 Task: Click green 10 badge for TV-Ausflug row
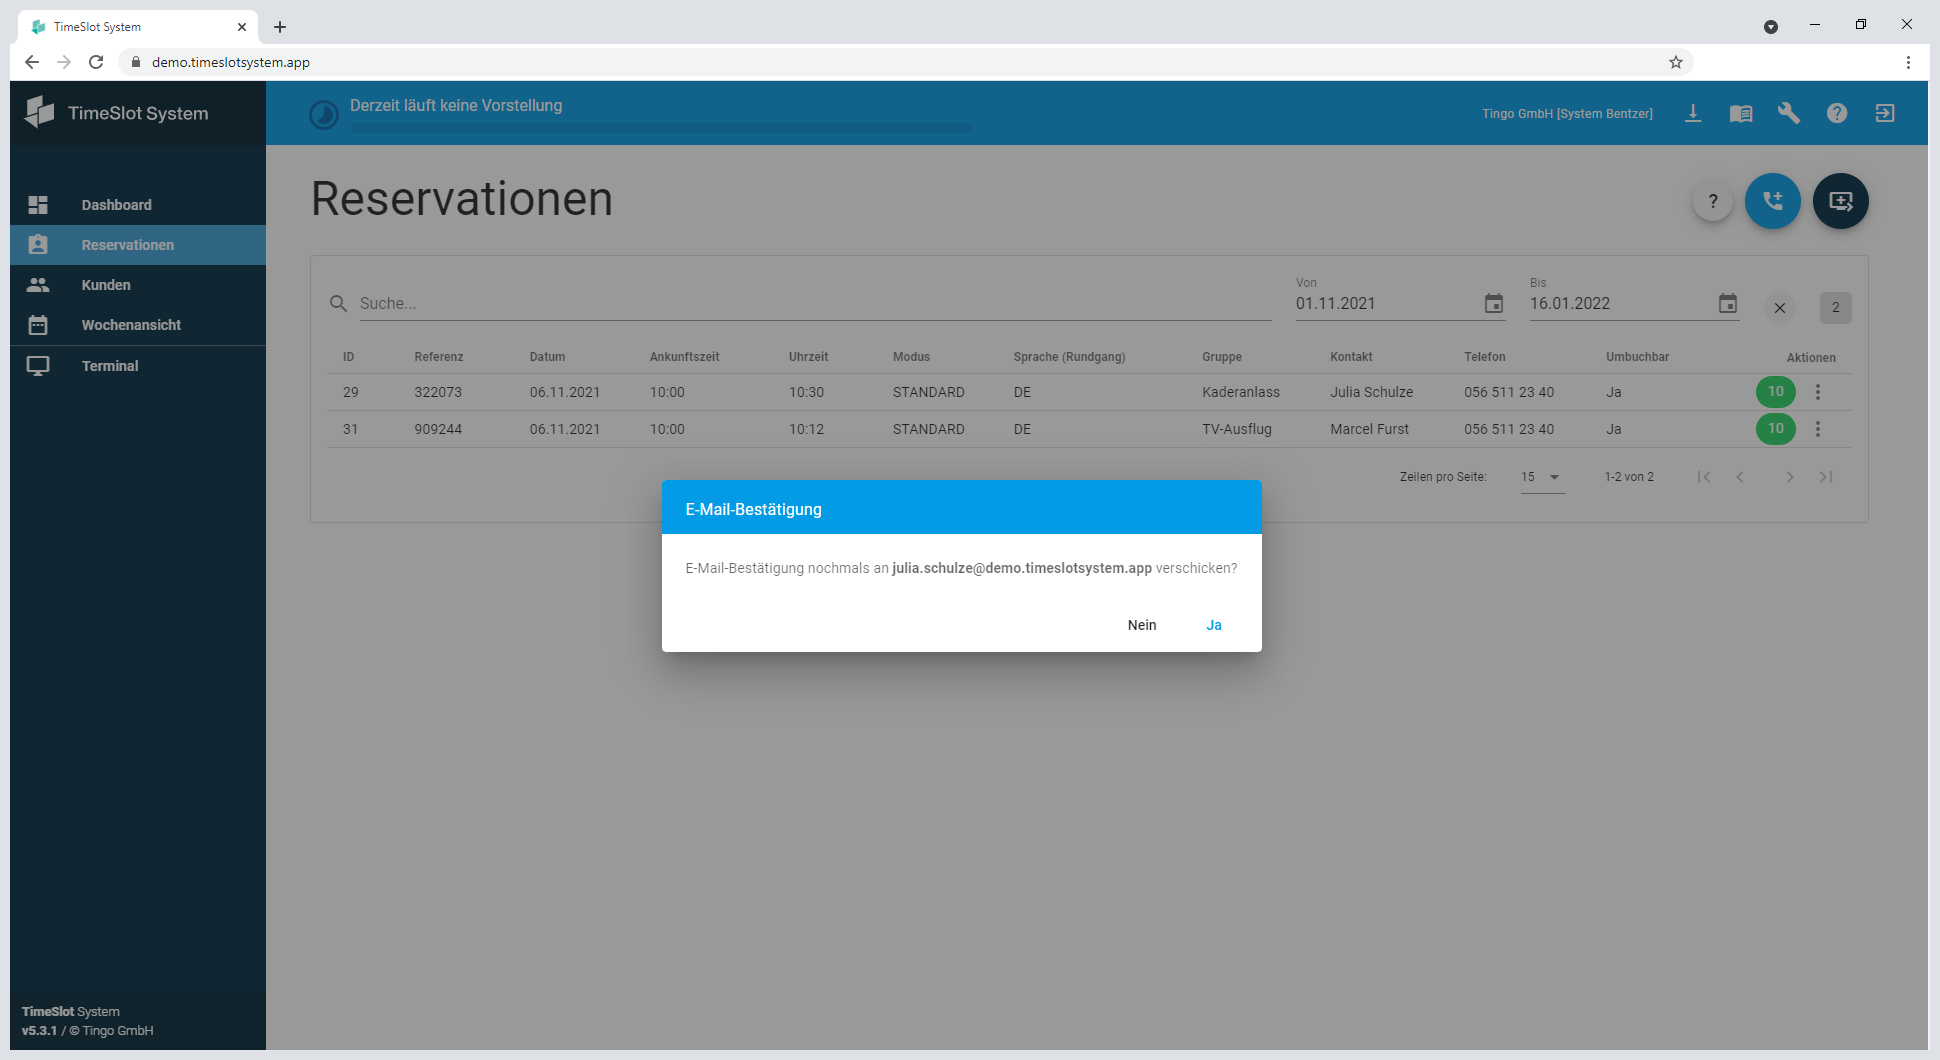(x=1775, y=429)
